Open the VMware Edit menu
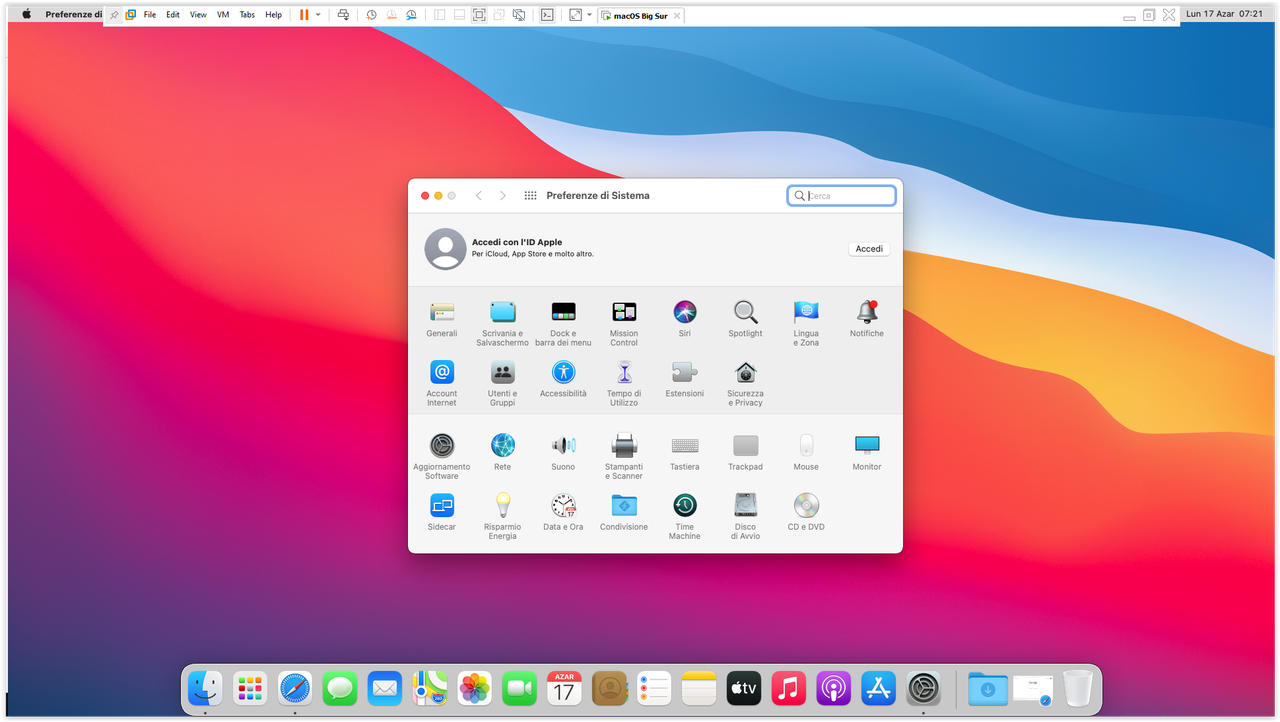The image size is (1280, 722). pos(173,15)
